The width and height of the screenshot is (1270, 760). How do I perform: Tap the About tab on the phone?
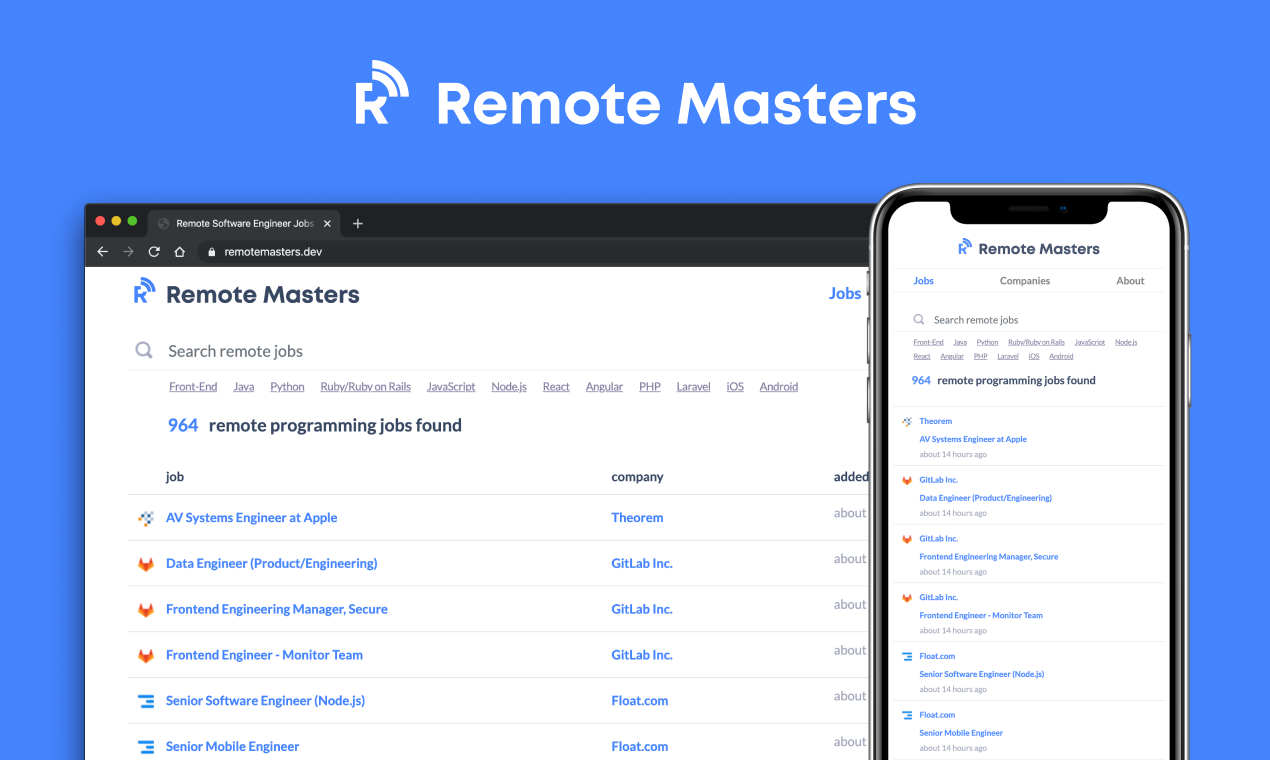(x=1130, y=281)
